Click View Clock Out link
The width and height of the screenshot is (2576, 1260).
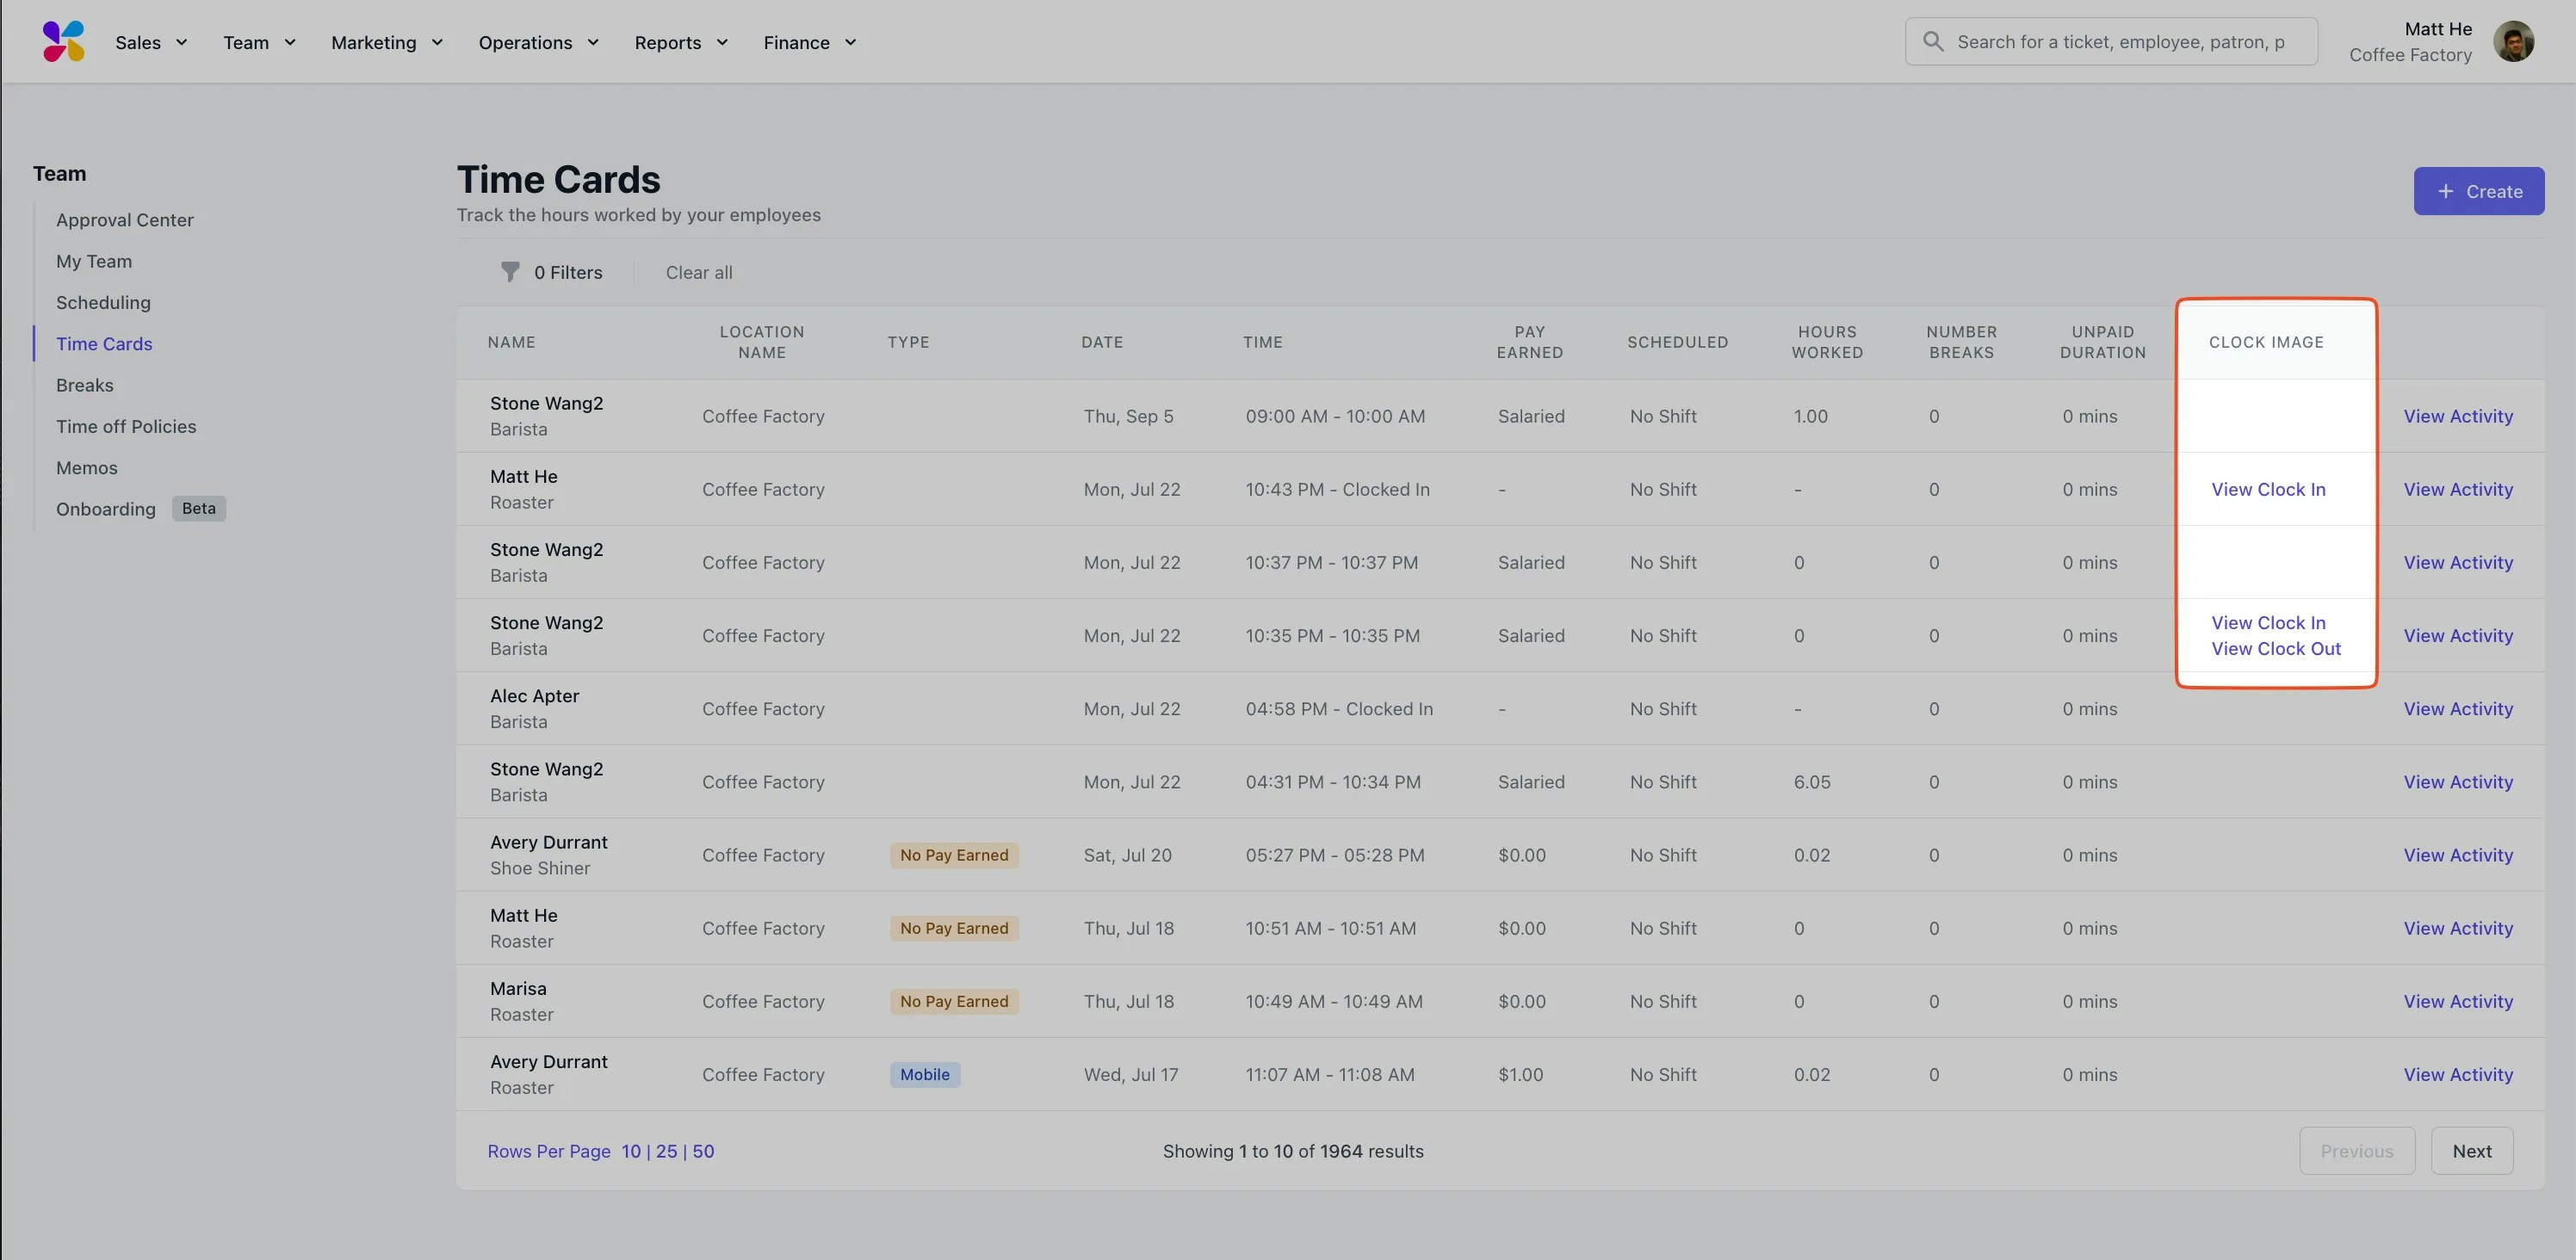coord(2276,649)
